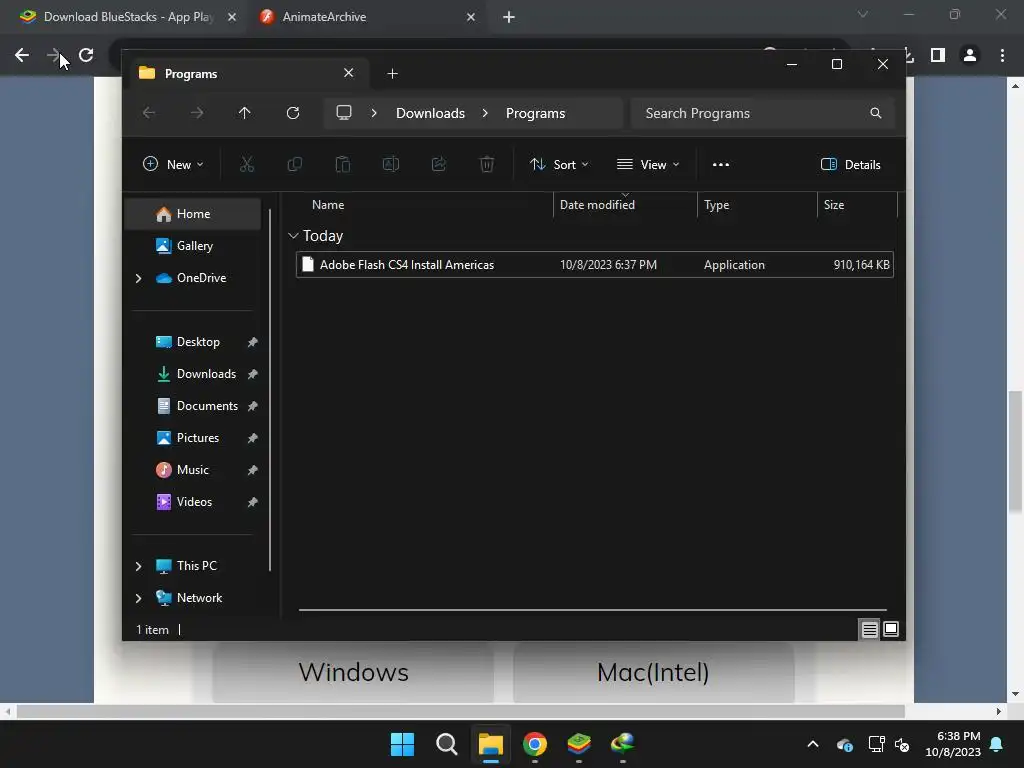The image size is (1024, 768).
Task: Open Gallery in navigation pane
Action: (x=193, y=246)
